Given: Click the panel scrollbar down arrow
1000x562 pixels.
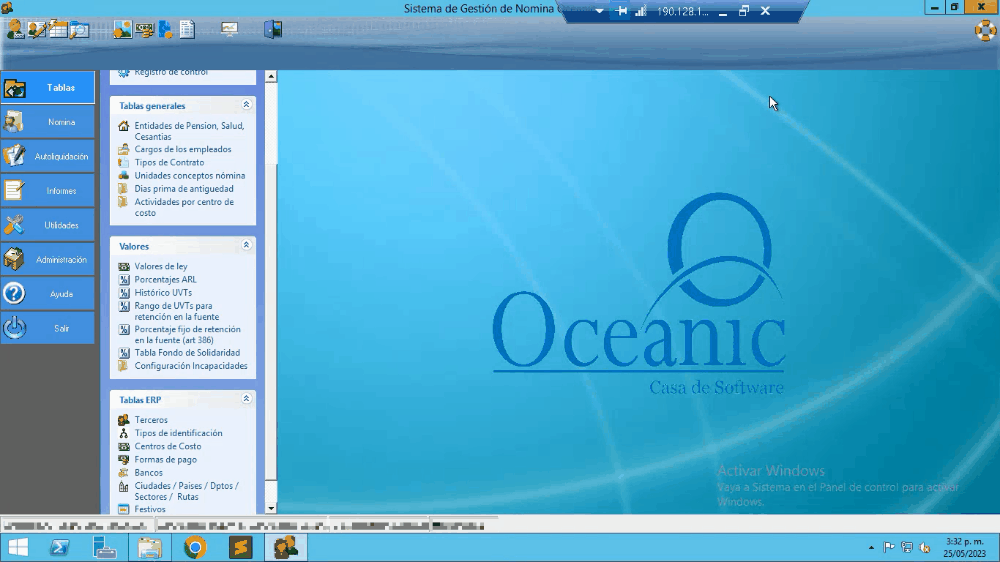Looking at the screenshot, I should click(271, 508).
